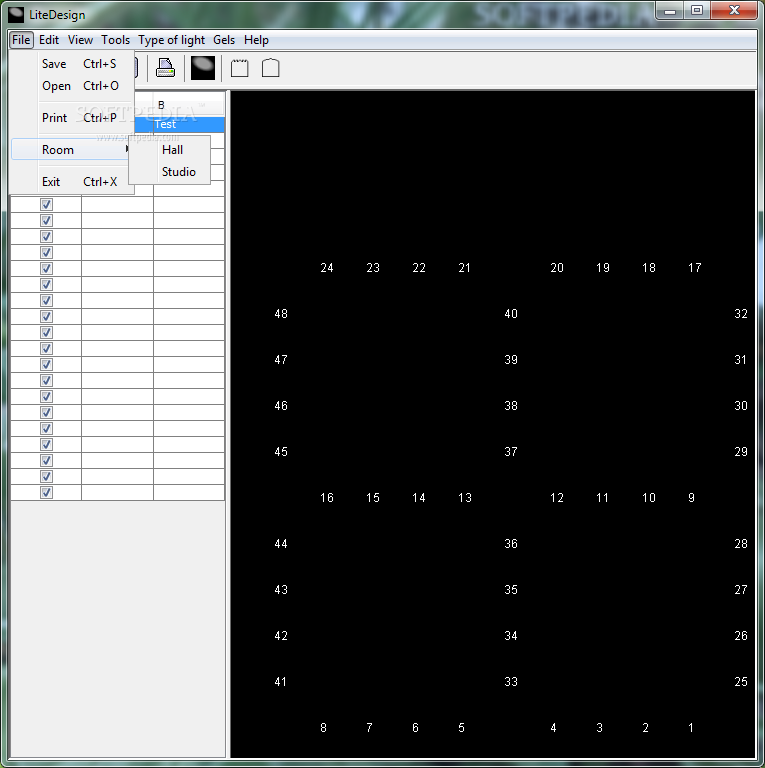
Task: Toggle the topmost visible checkbox in the list
Action: coord(47,204)
